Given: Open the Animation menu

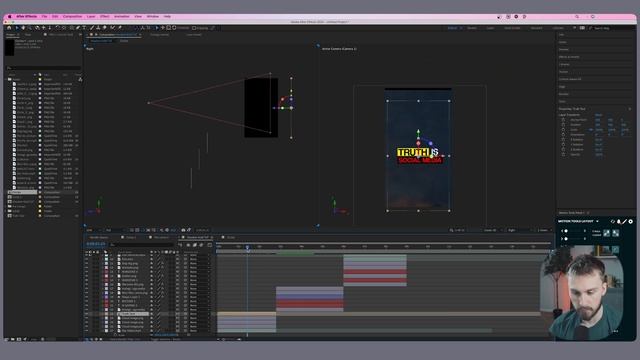Looking at the screenshot, I should [x=122, y=17].
